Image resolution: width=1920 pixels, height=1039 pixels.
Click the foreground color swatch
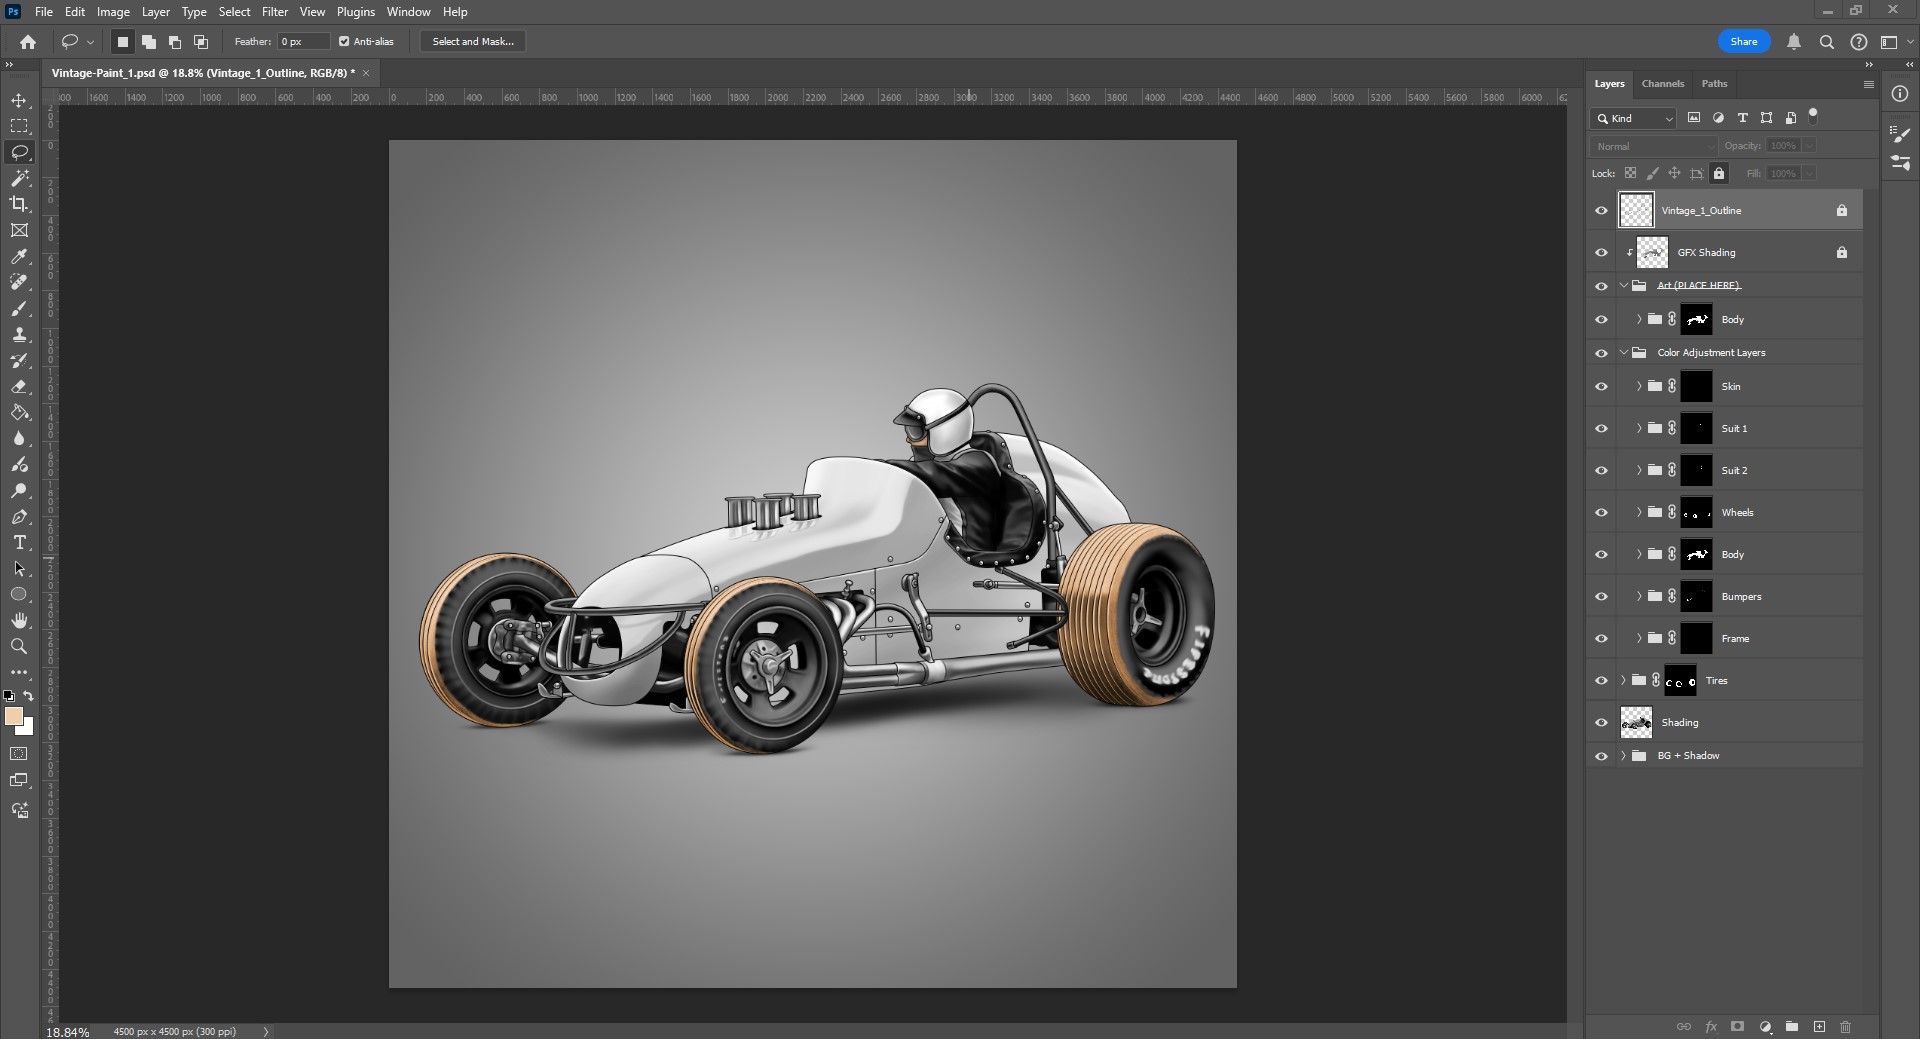[x=14, y=717]
